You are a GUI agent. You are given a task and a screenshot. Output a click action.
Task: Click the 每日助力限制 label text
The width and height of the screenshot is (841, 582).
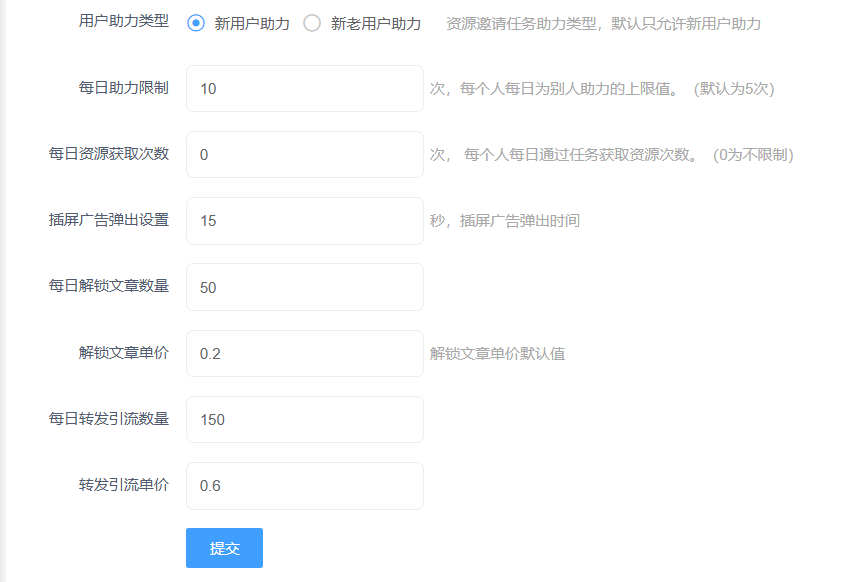pyautogui.click(x=124, y=87)
